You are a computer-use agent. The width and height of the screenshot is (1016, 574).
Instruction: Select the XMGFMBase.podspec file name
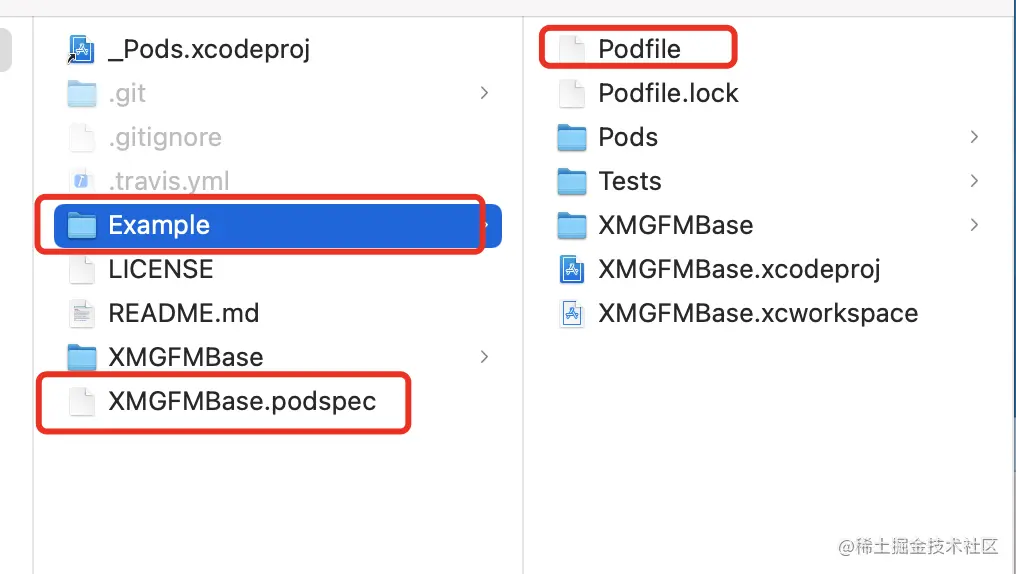pyautogui.click(x=242, y=401)
